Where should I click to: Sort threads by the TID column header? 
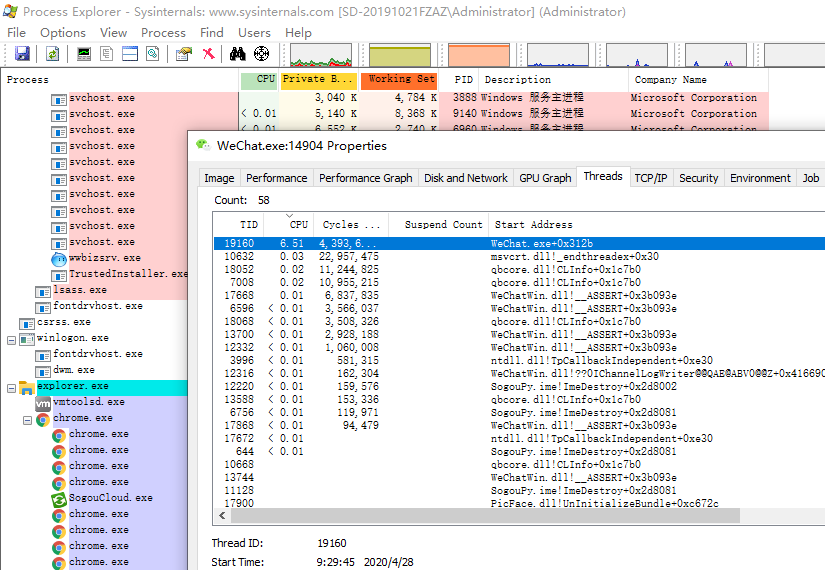coord(248,225)
